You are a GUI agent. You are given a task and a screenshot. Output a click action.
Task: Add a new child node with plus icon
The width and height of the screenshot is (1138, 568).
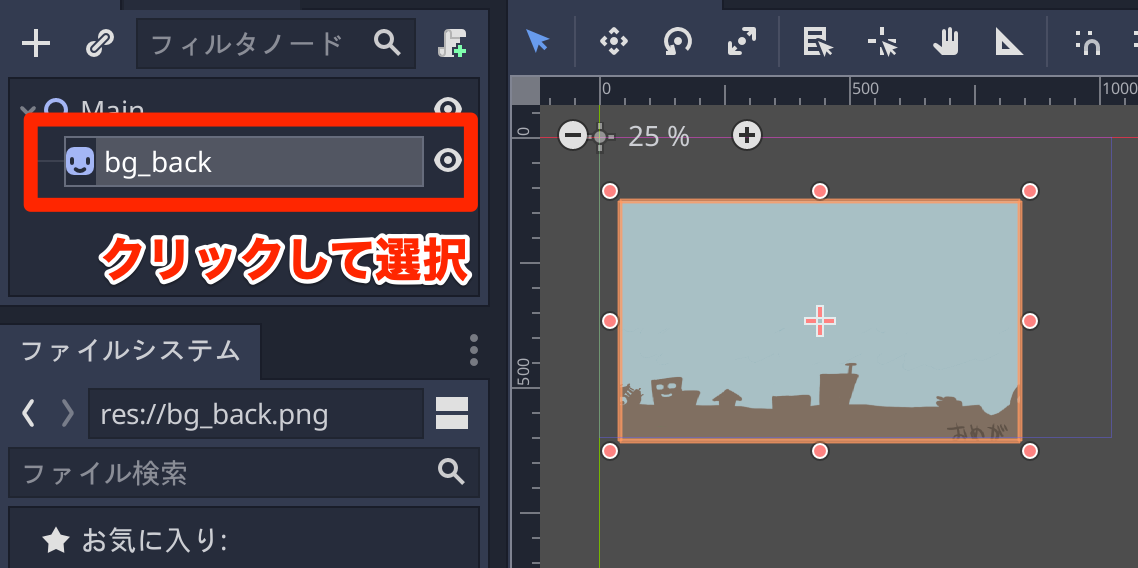(x=36, y=44)
